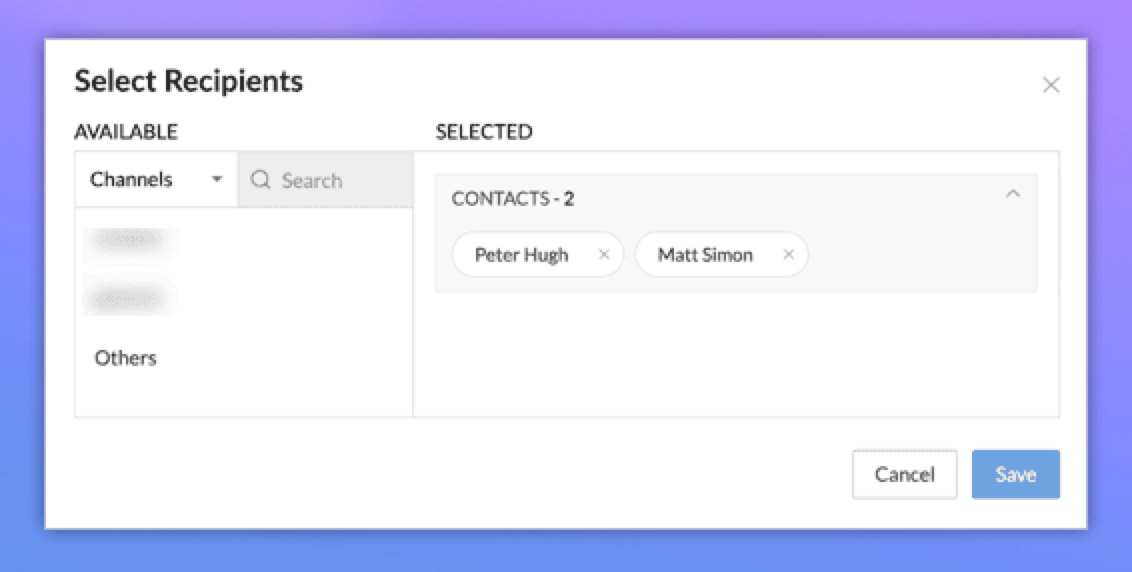
Task: Click the Select Recipients dialog title
Action: (x=189, y=81)
